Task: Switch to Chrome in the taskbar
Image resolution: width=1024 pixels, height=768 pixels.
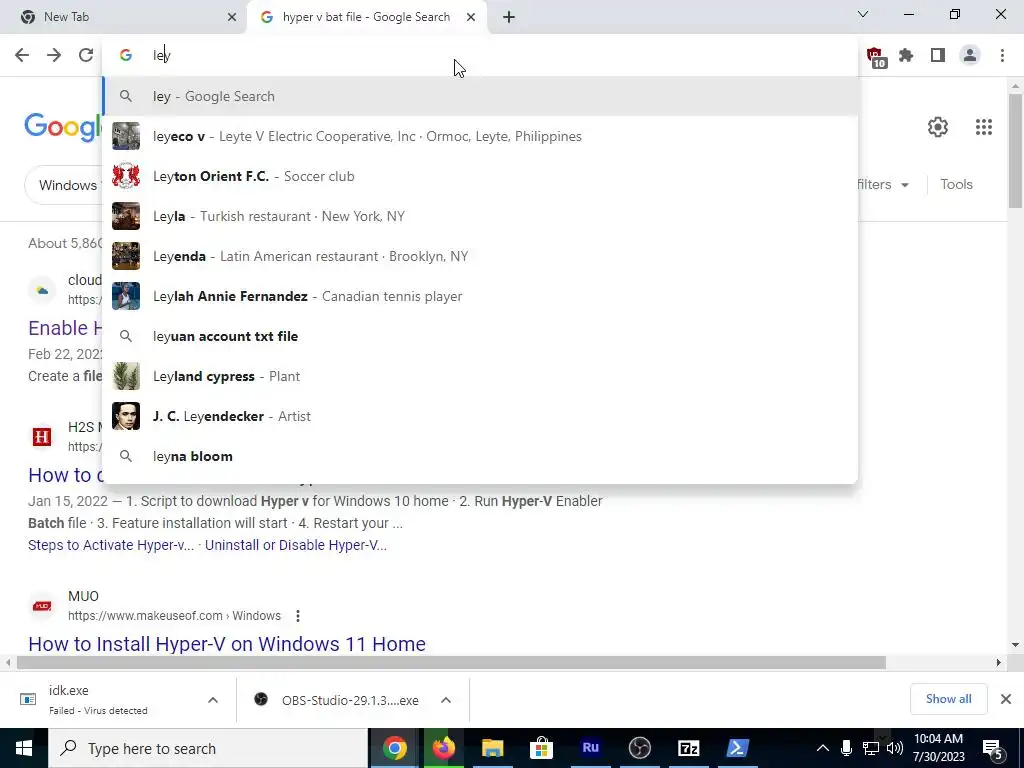Action: pyautogui.click(x=394, y=748)
